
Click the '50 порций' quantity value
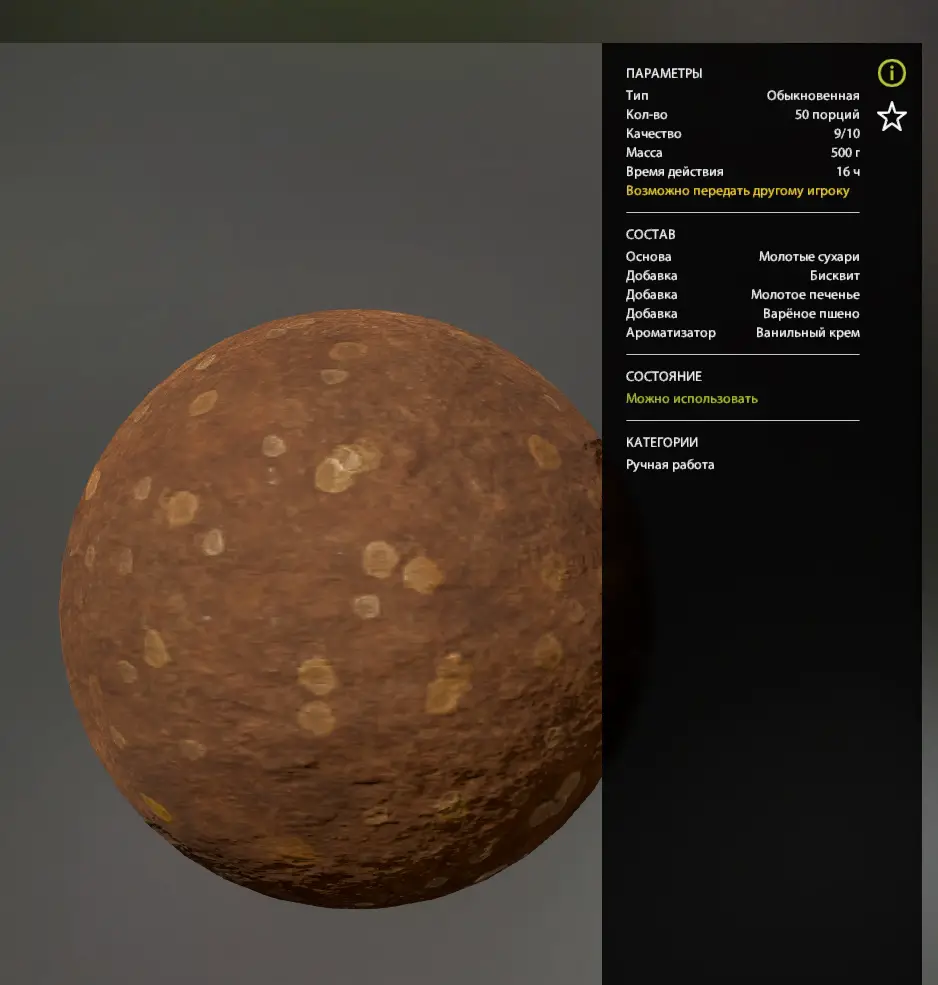tap(827, 114)
